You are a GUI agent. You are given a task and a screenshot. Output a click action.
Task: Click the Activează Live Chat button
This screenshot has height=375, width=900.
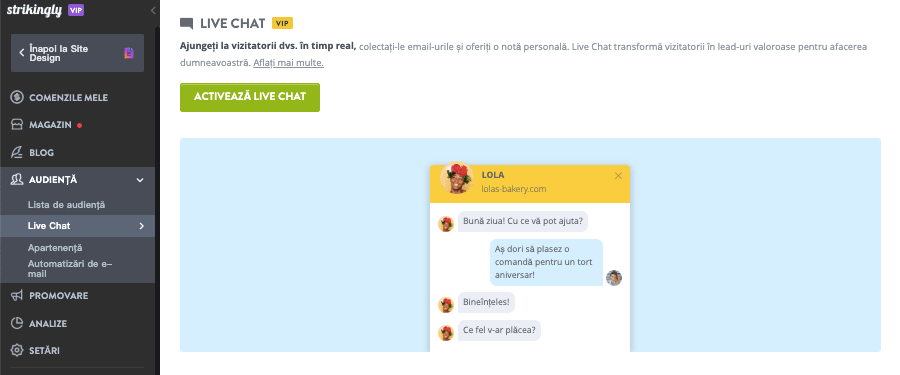(x=250, y=97)
